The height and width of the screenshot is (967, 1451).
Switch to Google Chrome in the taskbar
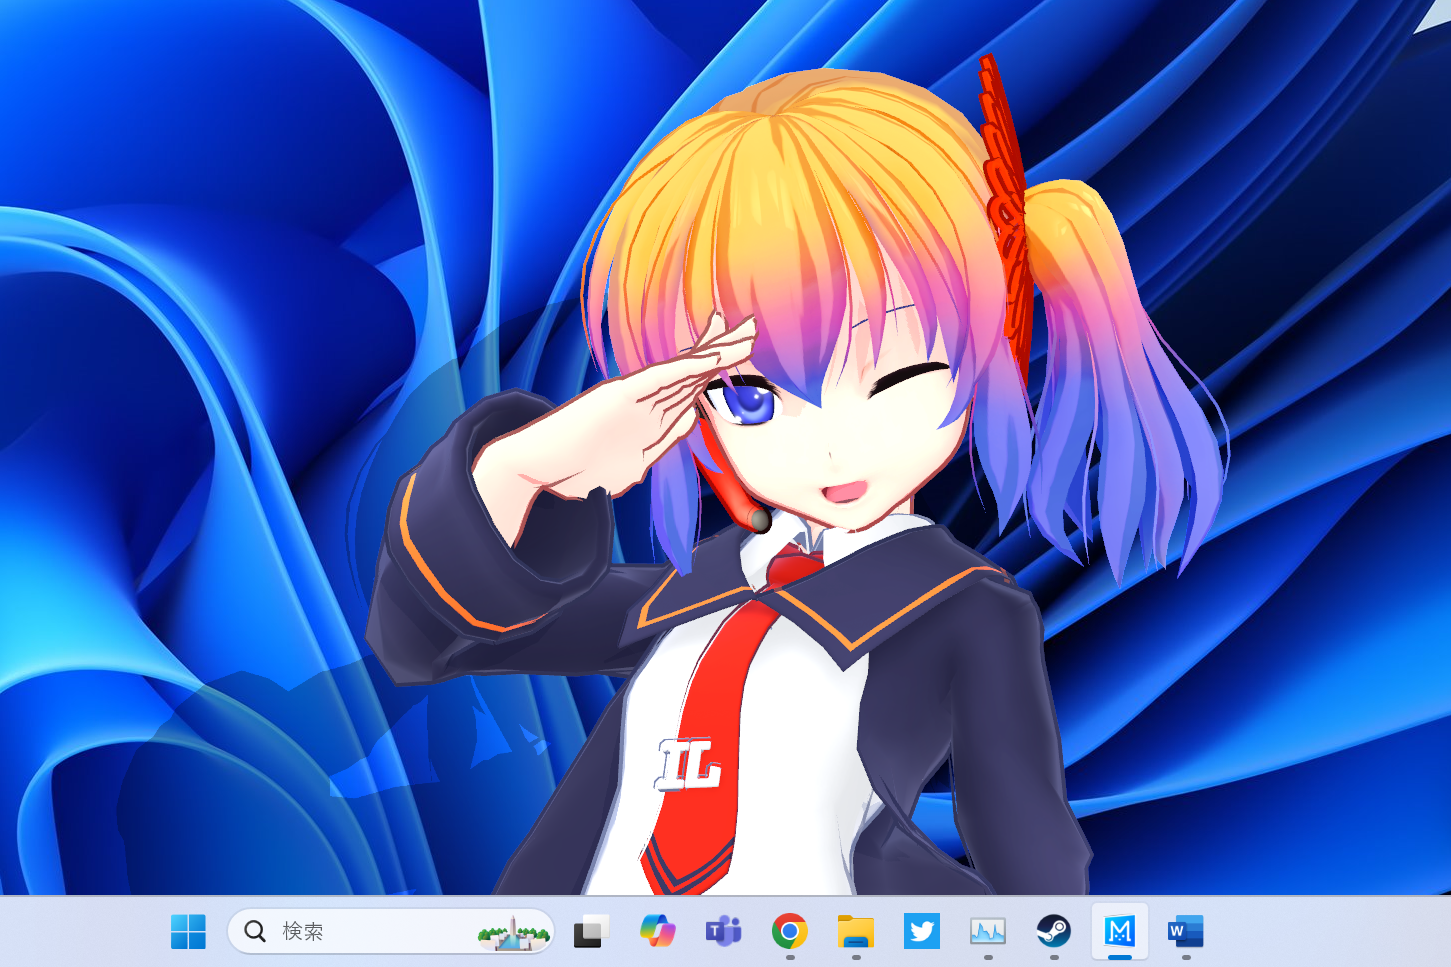point(789,931)
